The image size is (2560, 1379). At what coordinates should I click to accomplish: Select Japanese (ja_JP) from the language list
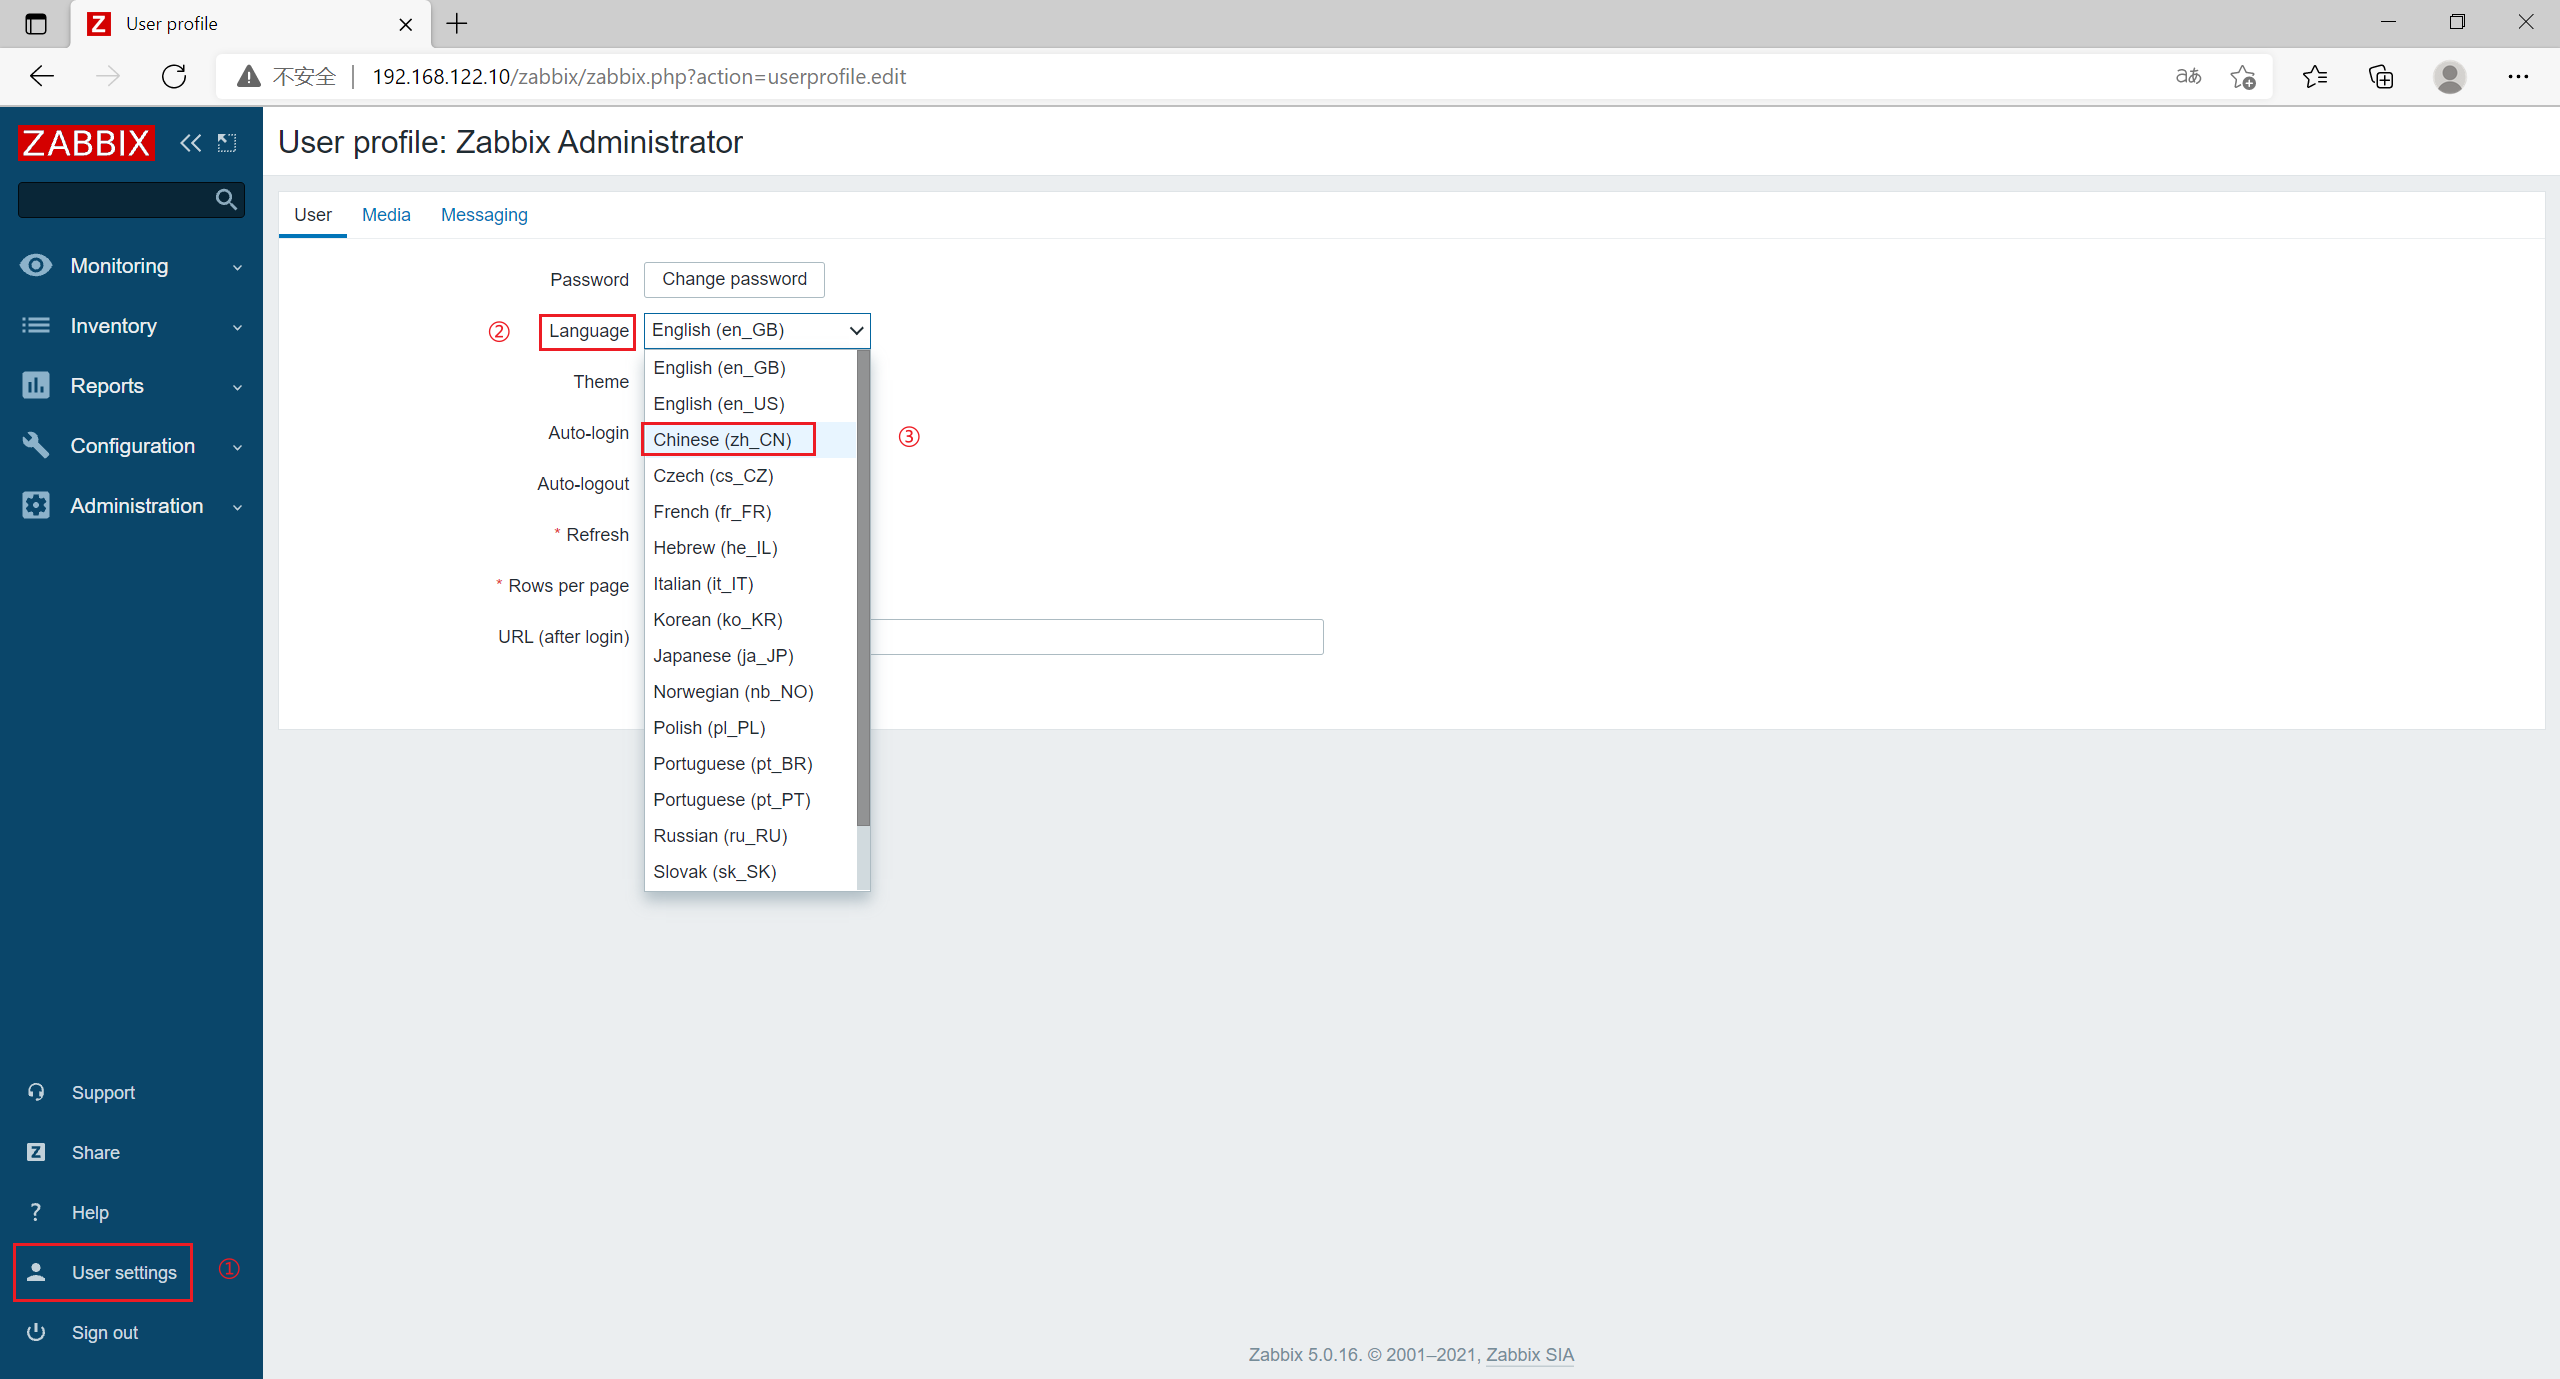(x=750, y=656)
